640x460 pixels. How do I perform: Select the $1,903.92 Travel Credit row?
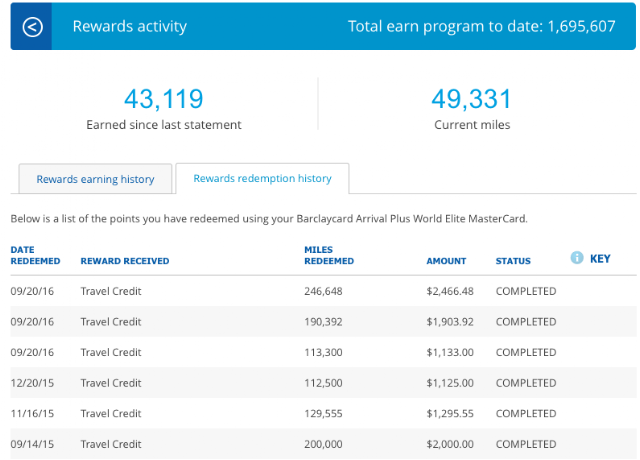(x=323, y=322)
